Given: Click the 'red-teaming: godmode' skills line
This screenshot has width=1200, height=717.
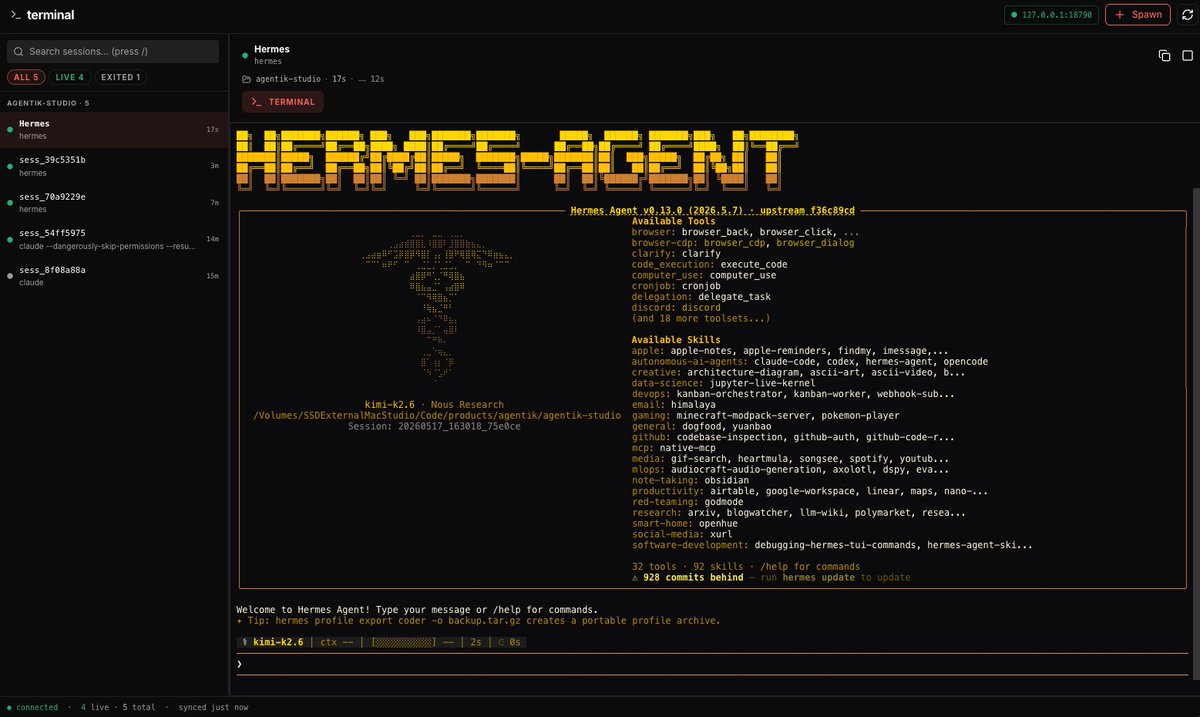Looking at the screenshot, I should pos(686,502).
